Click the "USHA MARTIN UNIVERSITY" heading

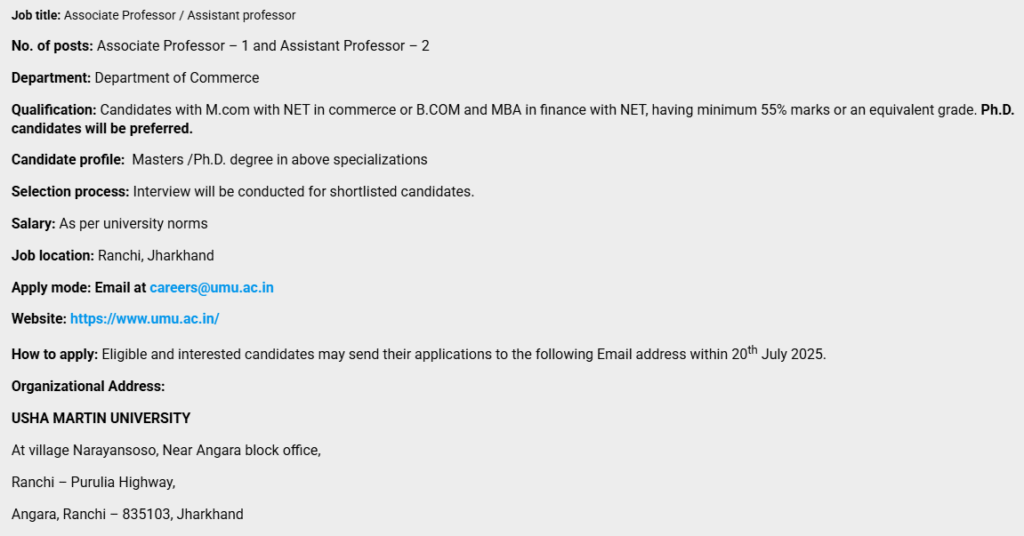pos(101,418)
